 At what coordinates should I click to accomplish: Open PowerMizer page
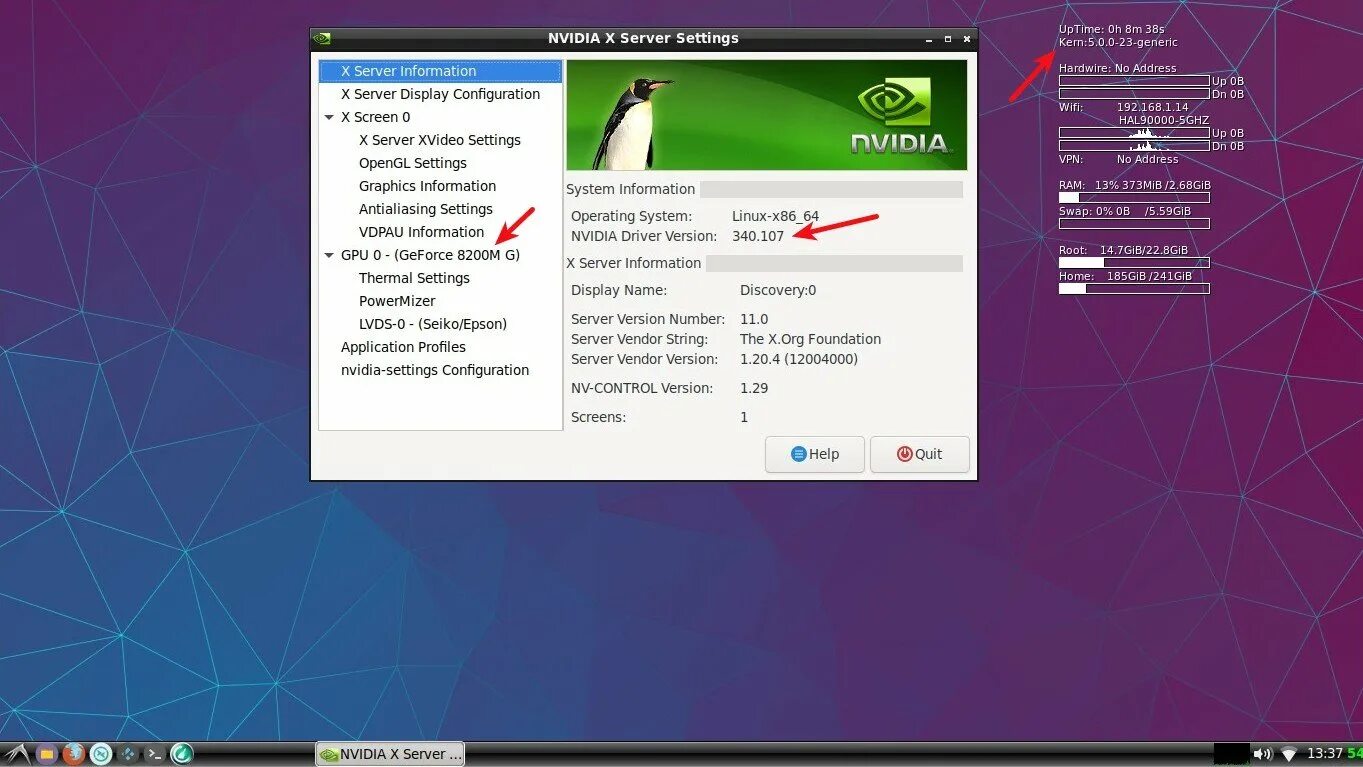click(397, 301)
